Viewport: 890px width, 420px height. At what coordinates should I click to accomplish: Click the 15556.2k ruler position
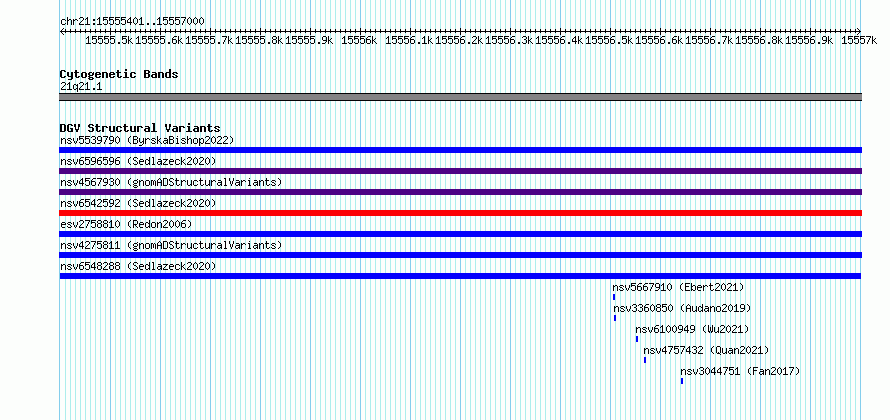pos(459,40)
